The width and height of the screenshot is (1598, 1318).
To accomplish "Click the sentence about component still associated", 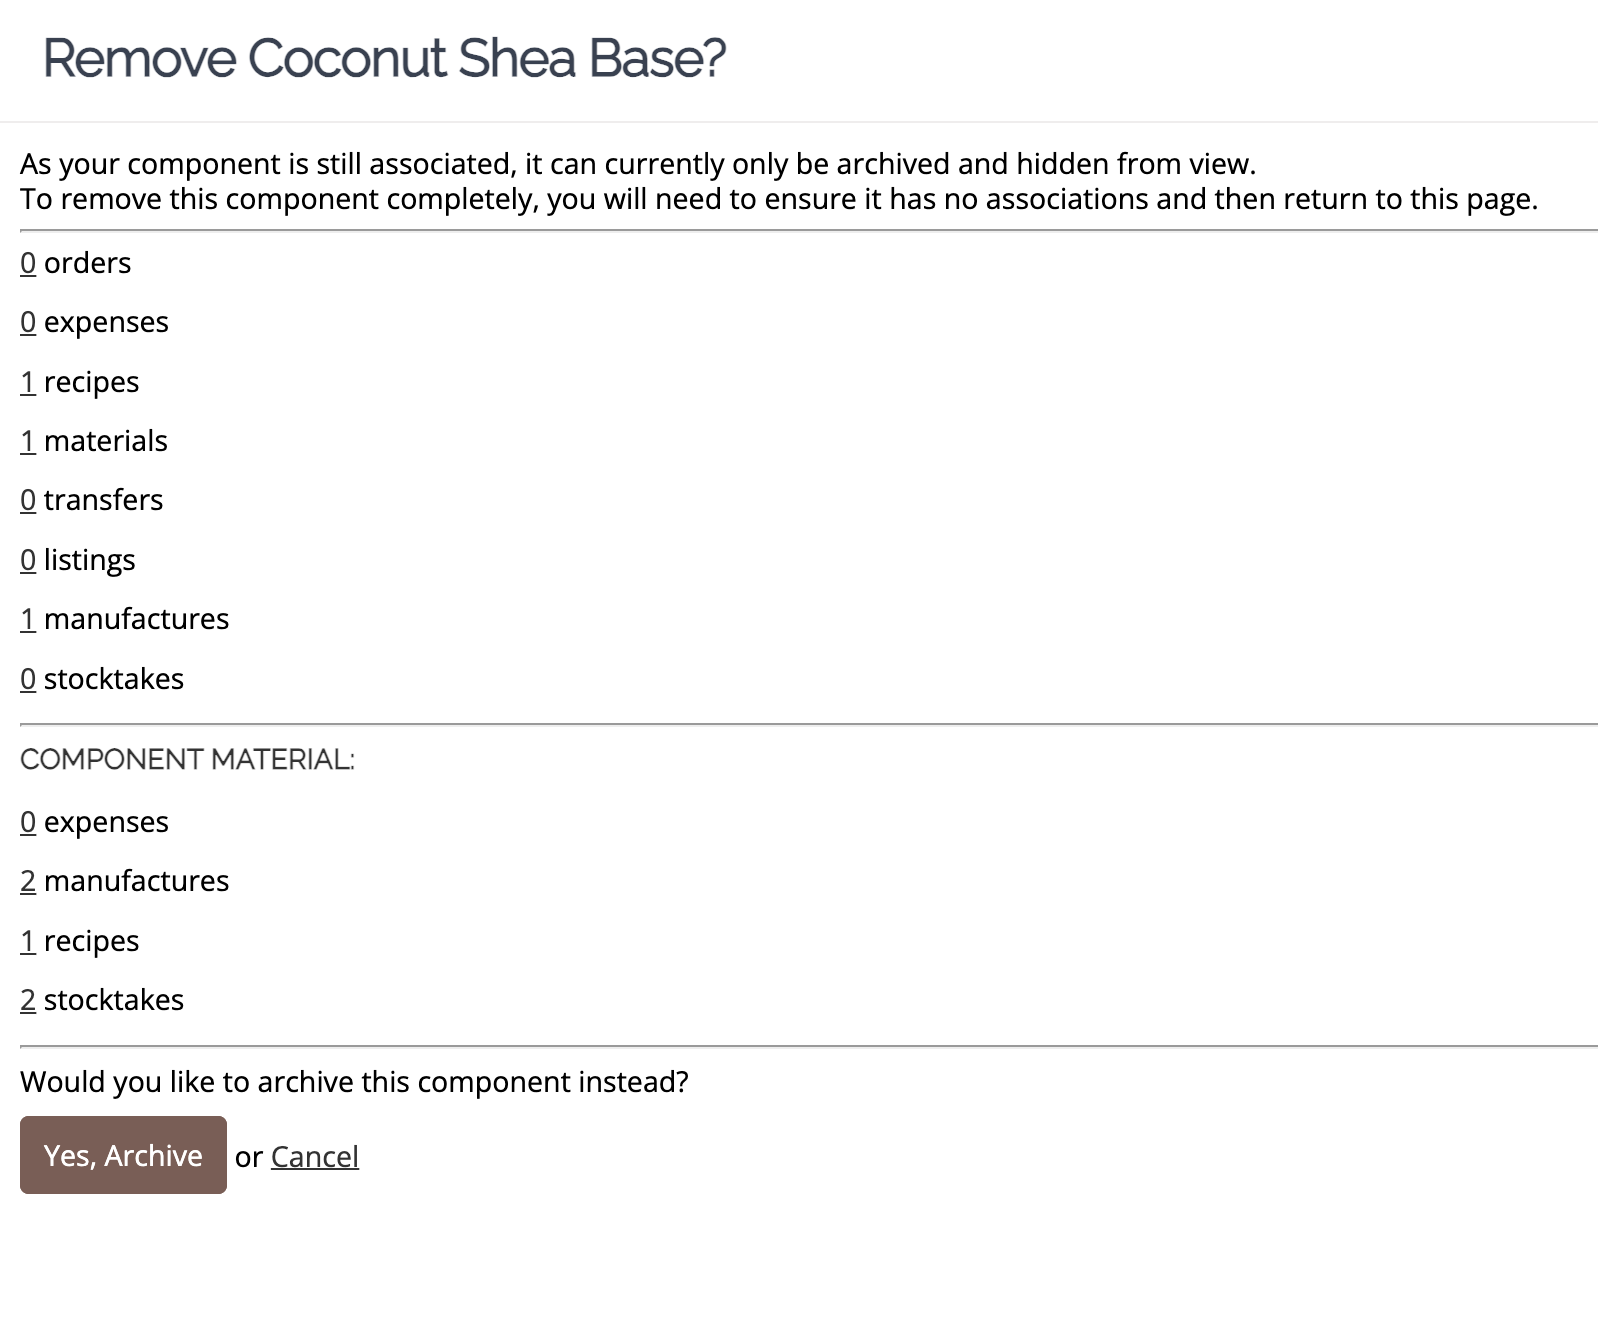I will tap(638, 164).
